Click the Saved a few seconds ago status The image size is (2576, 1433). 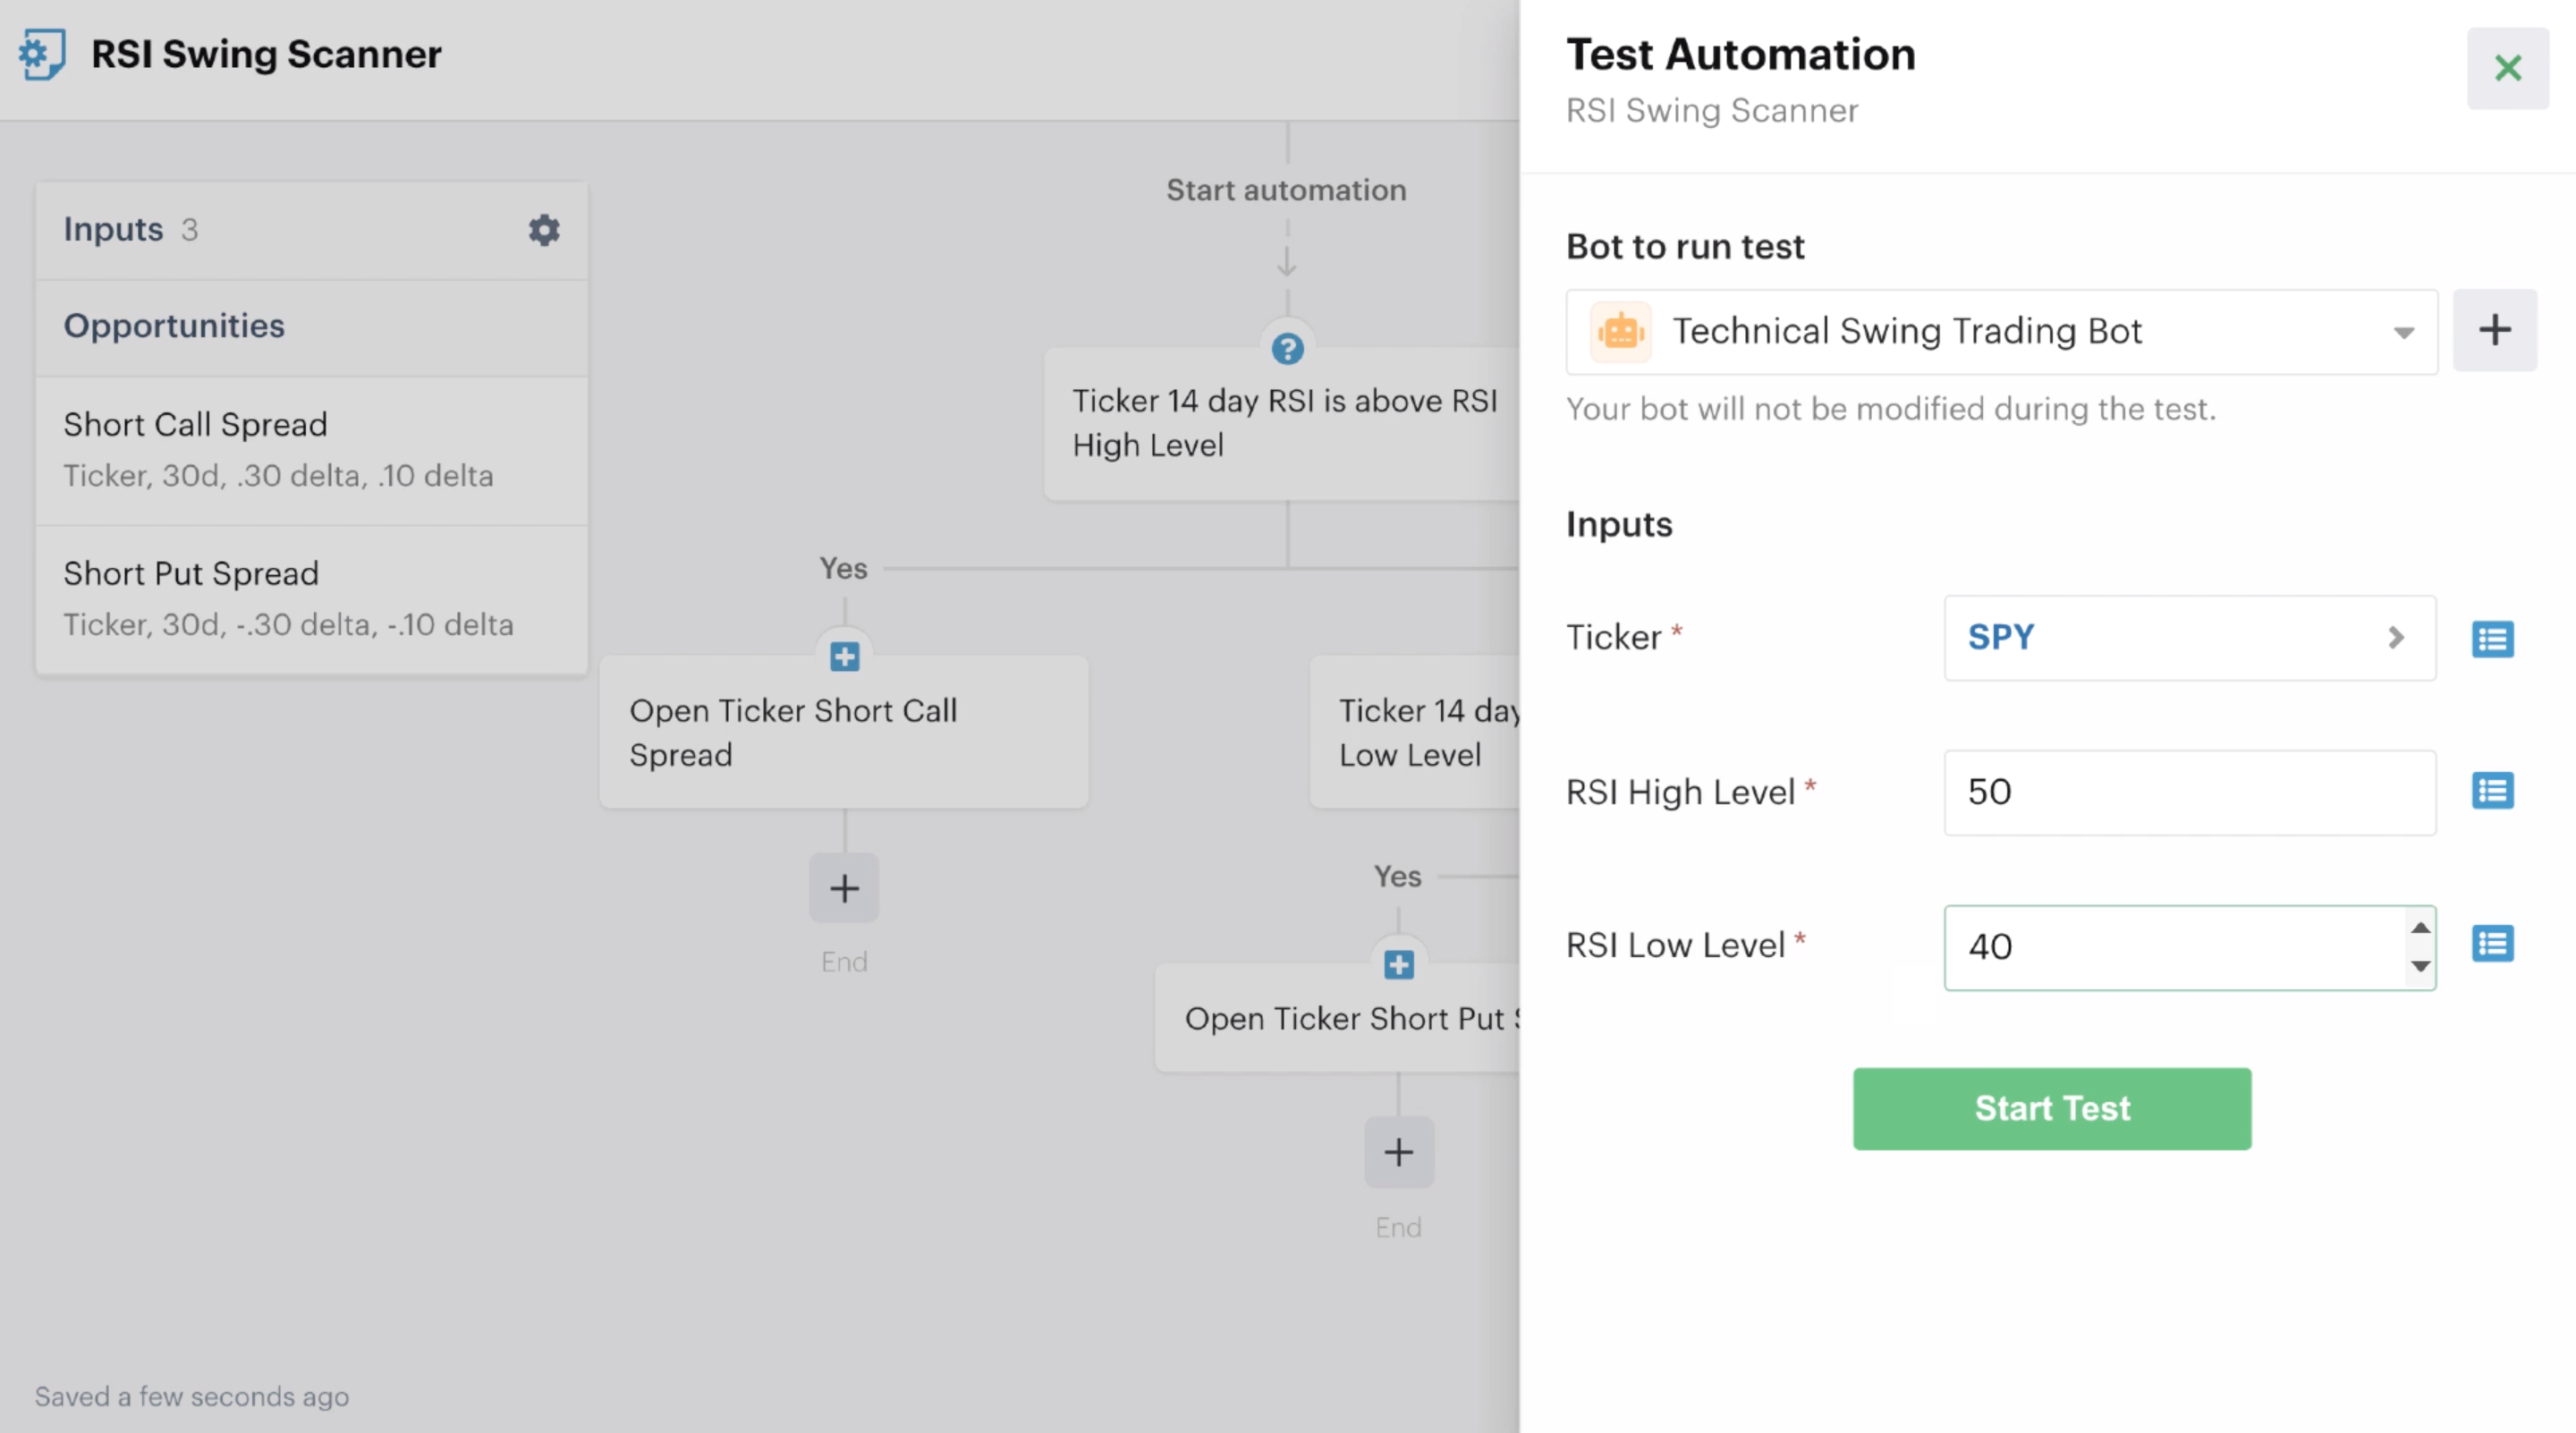[192, 1396]
